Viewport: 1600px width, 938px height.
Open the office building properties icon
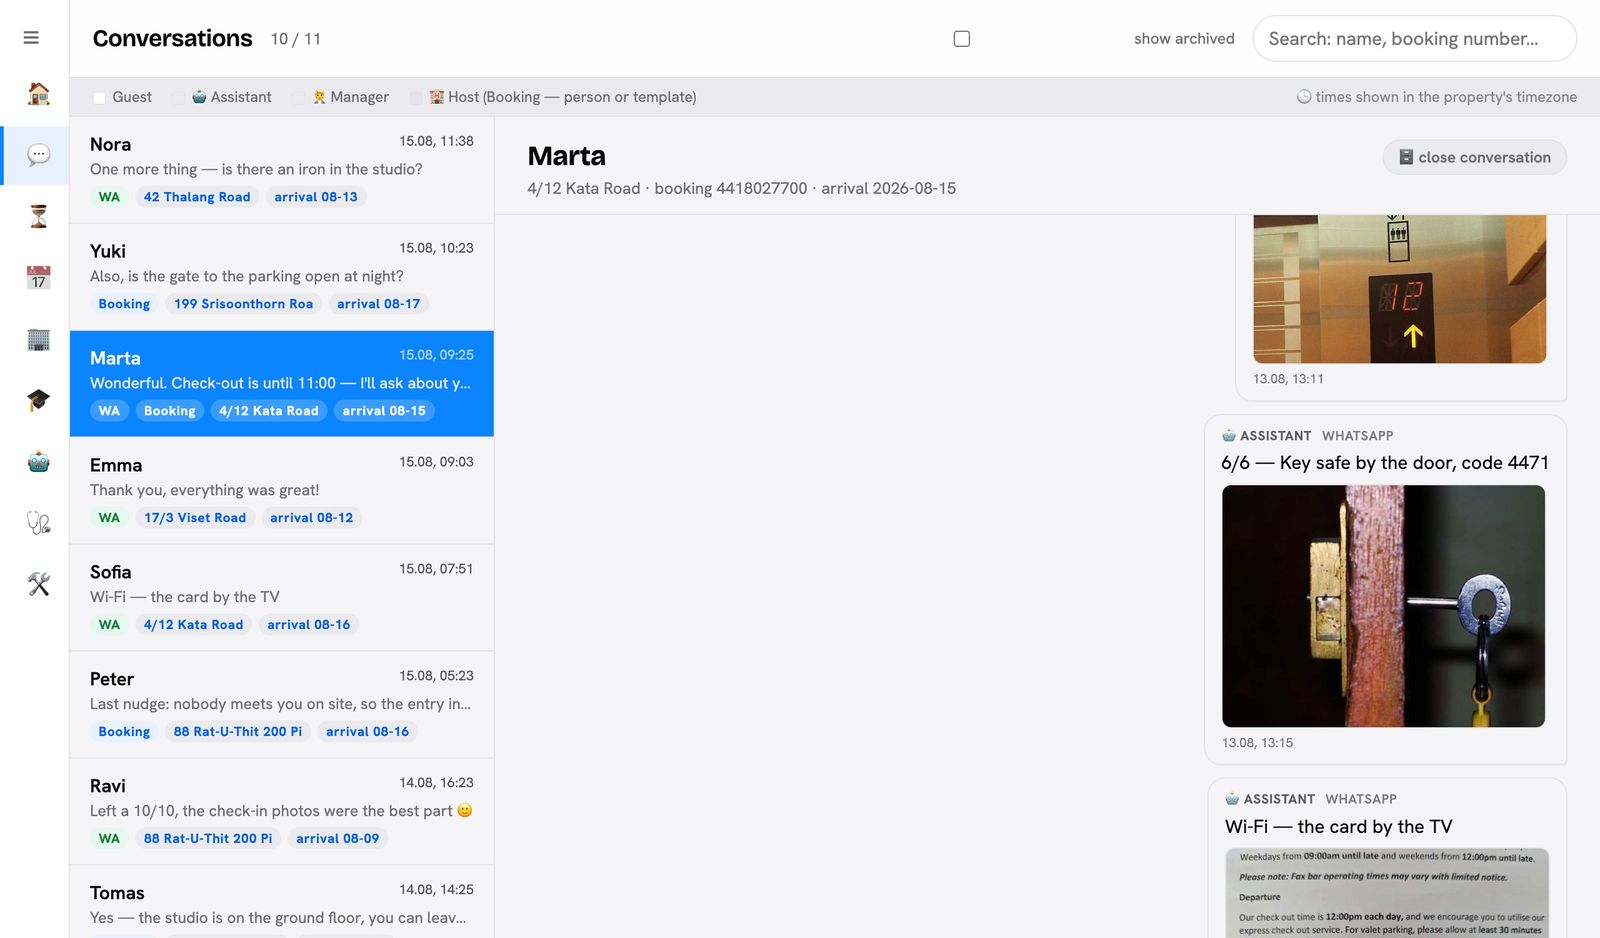tap(38, 339)
